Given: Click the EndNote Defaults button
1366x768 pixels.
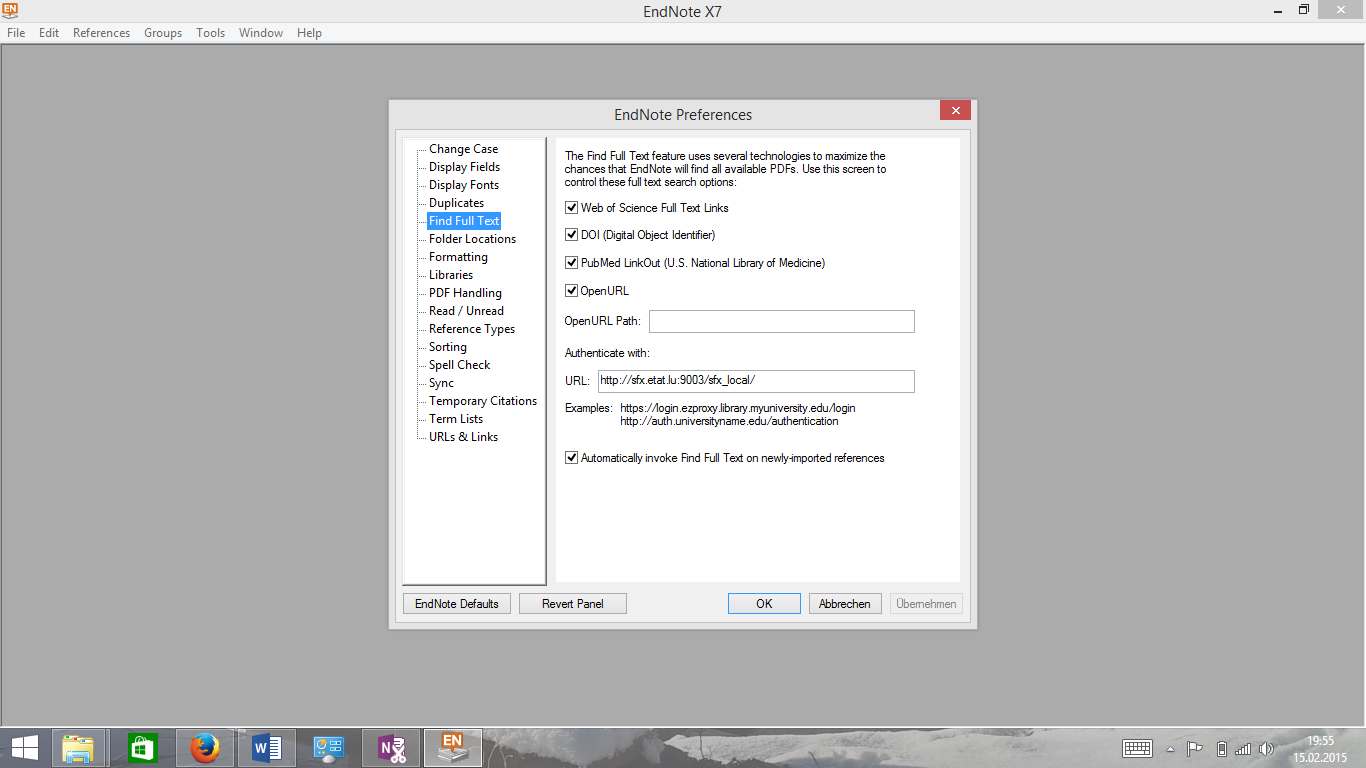Looking at the screenshot, I should pos(456,604).
